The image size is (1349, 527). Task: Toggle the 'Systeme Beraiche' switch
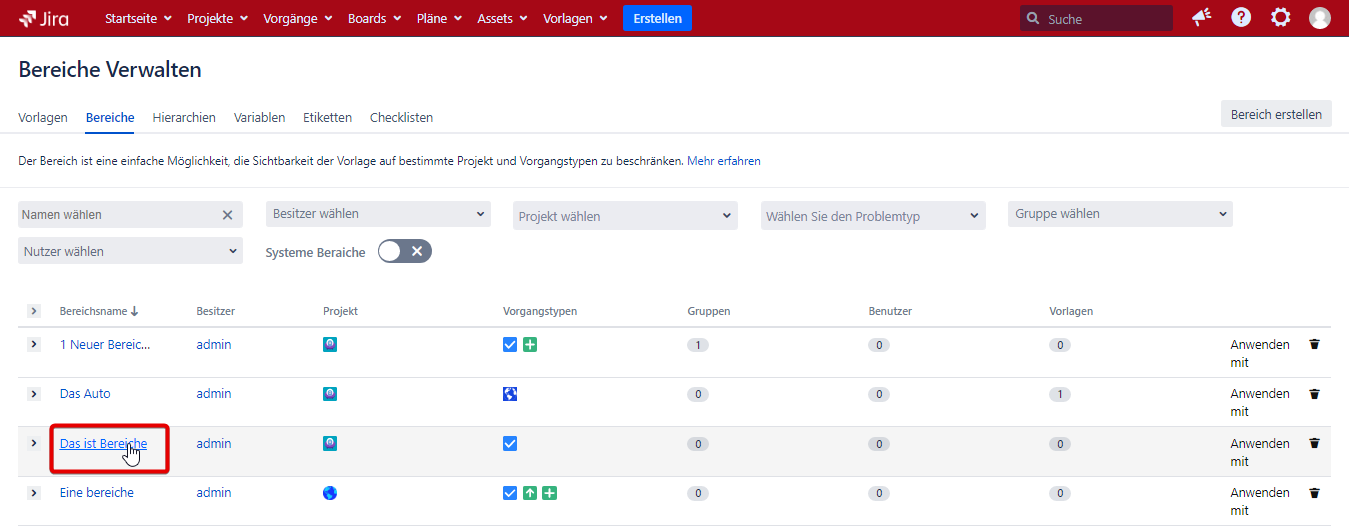(x=404, y=252)
